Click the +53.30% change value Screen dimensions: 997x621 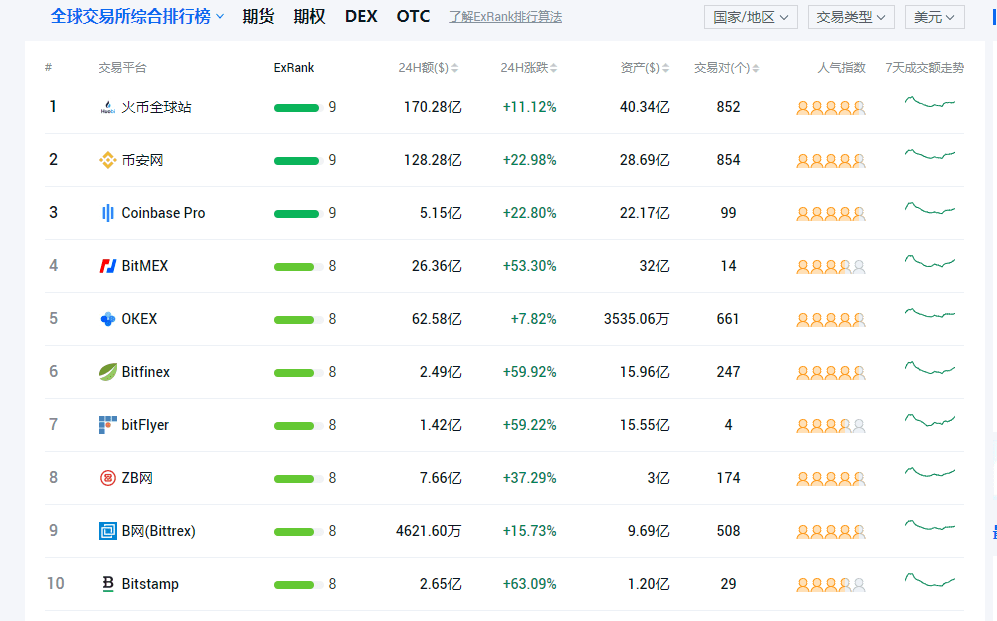tap(530, 266)
